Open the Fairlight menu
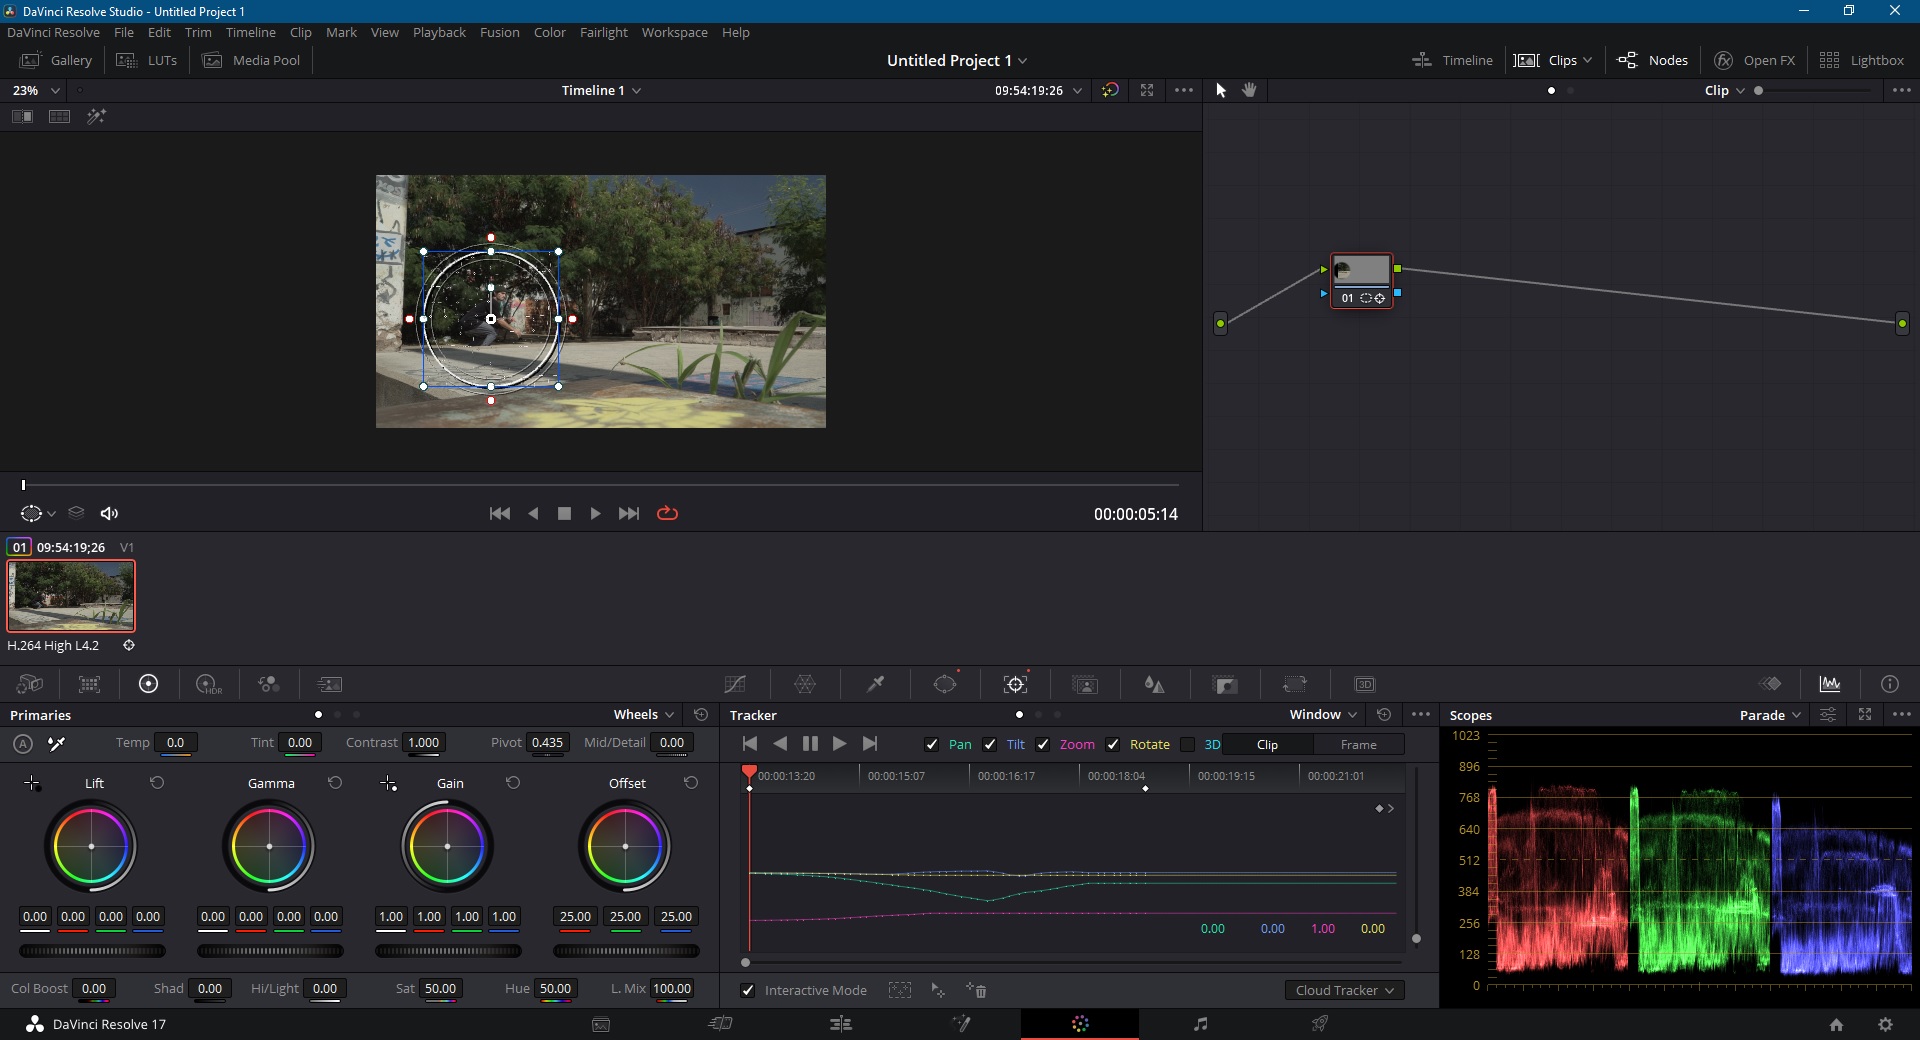This screenshot has width=1920, height=1040. coord(603,32)
